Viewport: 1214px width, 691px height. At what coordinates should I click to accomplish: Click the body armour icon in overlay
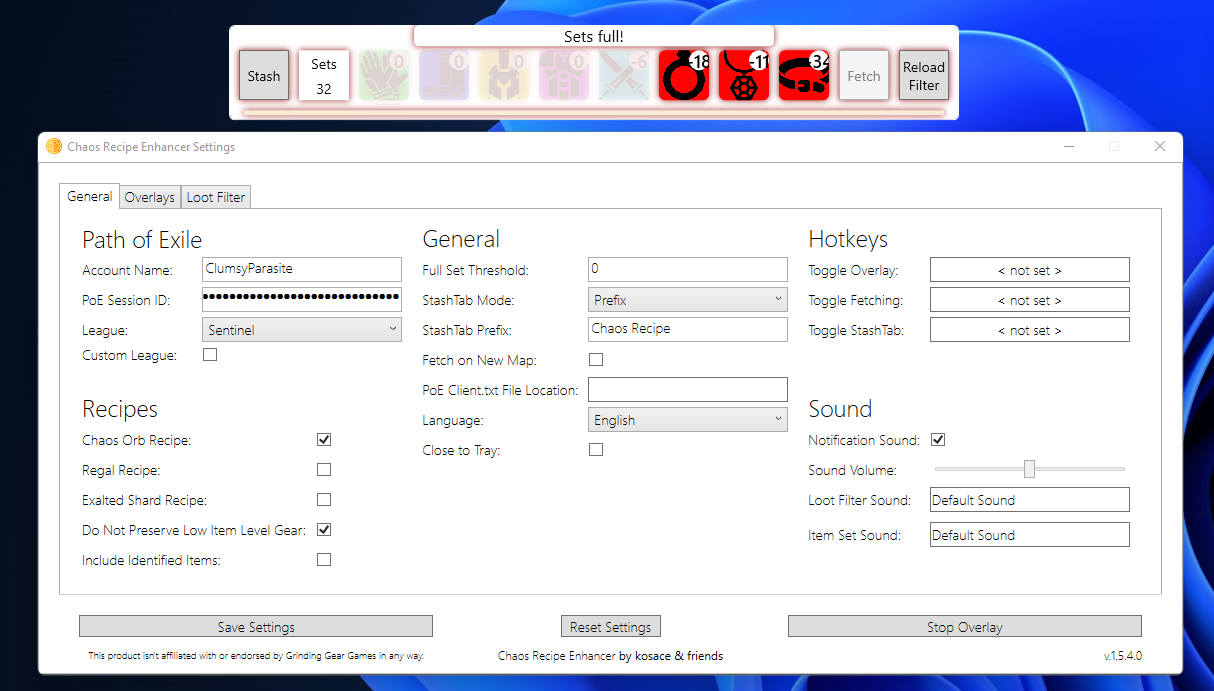(564, 75)
